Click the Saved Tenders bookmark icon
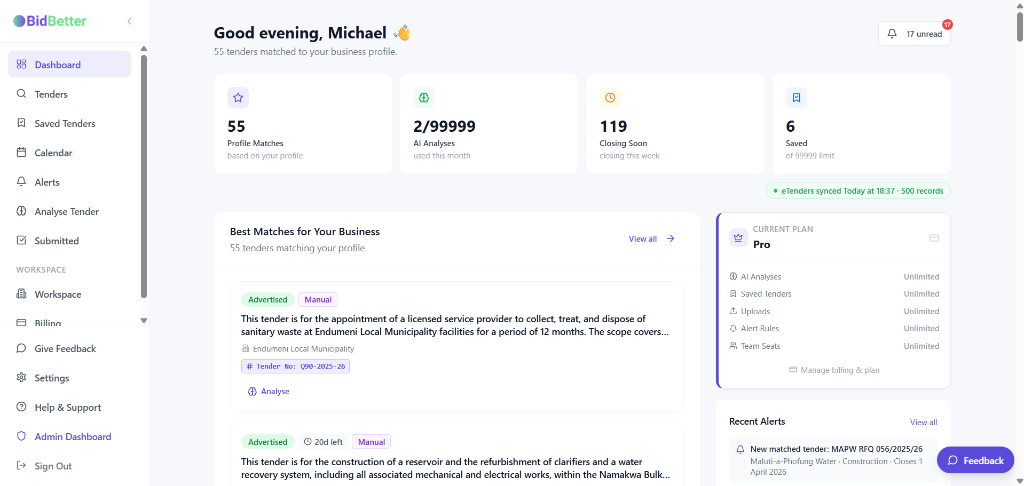Image resolution: width=1024 pixels, height=486 pixels. [x=21, y=123]
